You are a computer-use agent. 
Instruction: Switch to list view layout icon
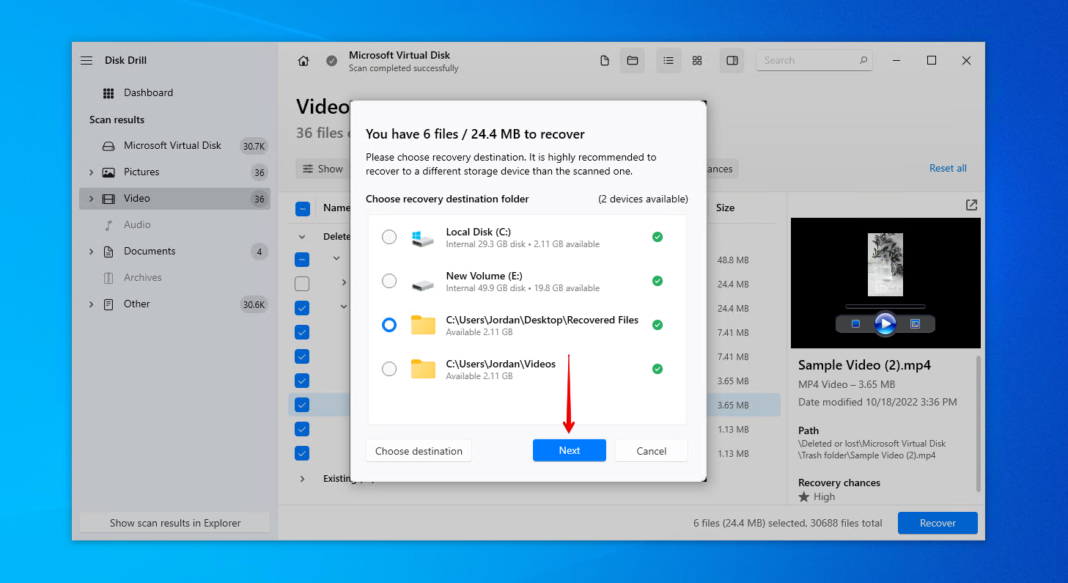(x=668, y=61)
